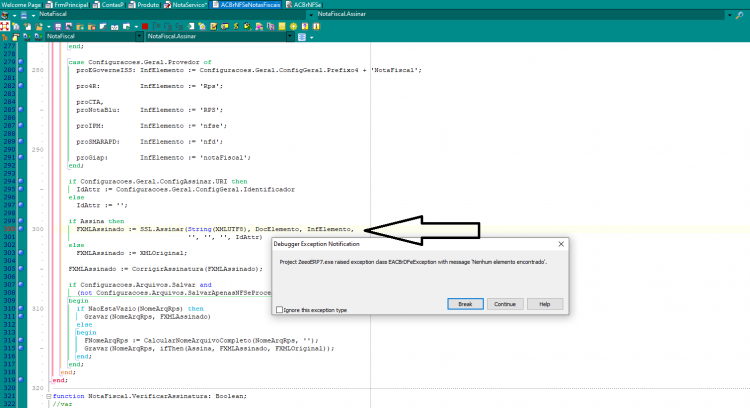This screenshot has width=750, height=408.
Task: Click the purple floppy Save icon
Action: 58,26
